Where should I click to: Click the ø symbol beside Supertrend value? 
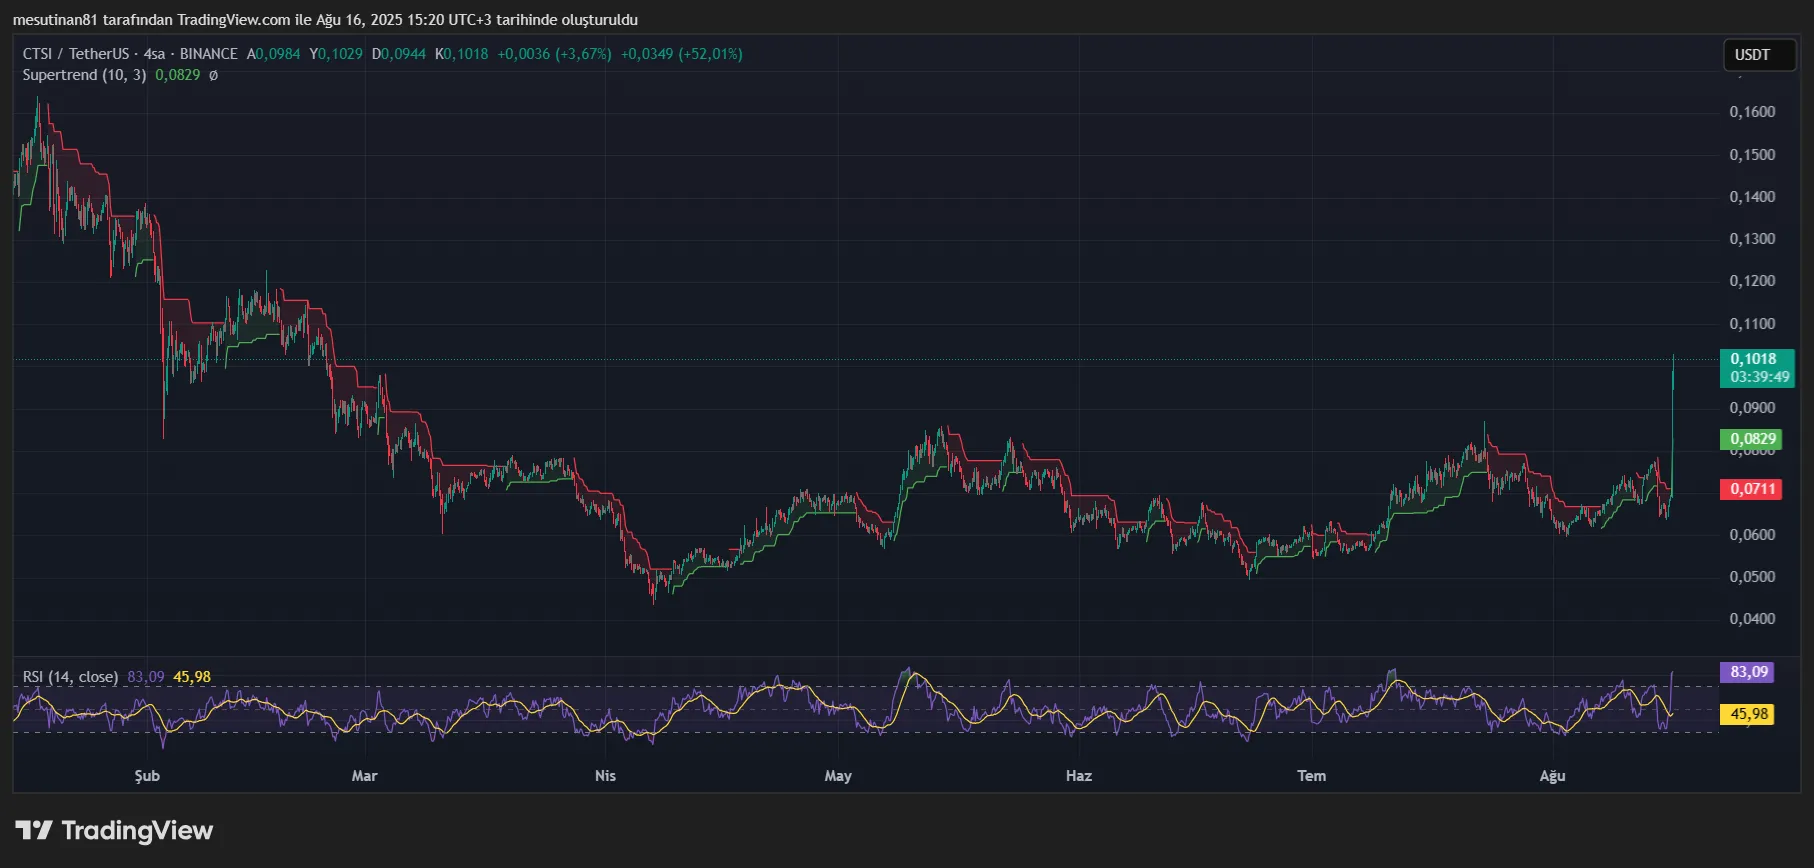[x=213, y=75]
